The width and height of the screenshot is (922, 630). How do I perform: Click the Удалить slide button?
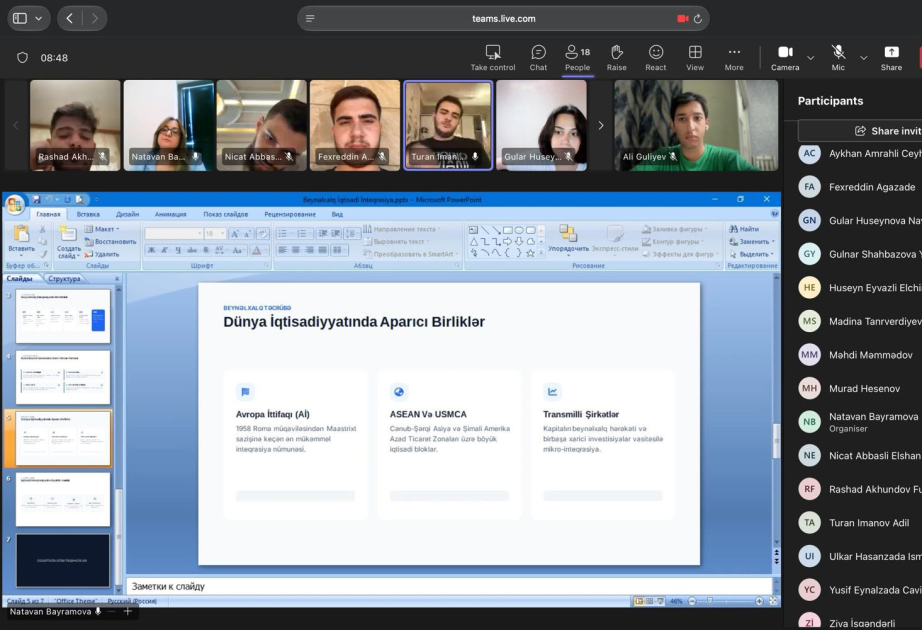(x=102, y=254)
